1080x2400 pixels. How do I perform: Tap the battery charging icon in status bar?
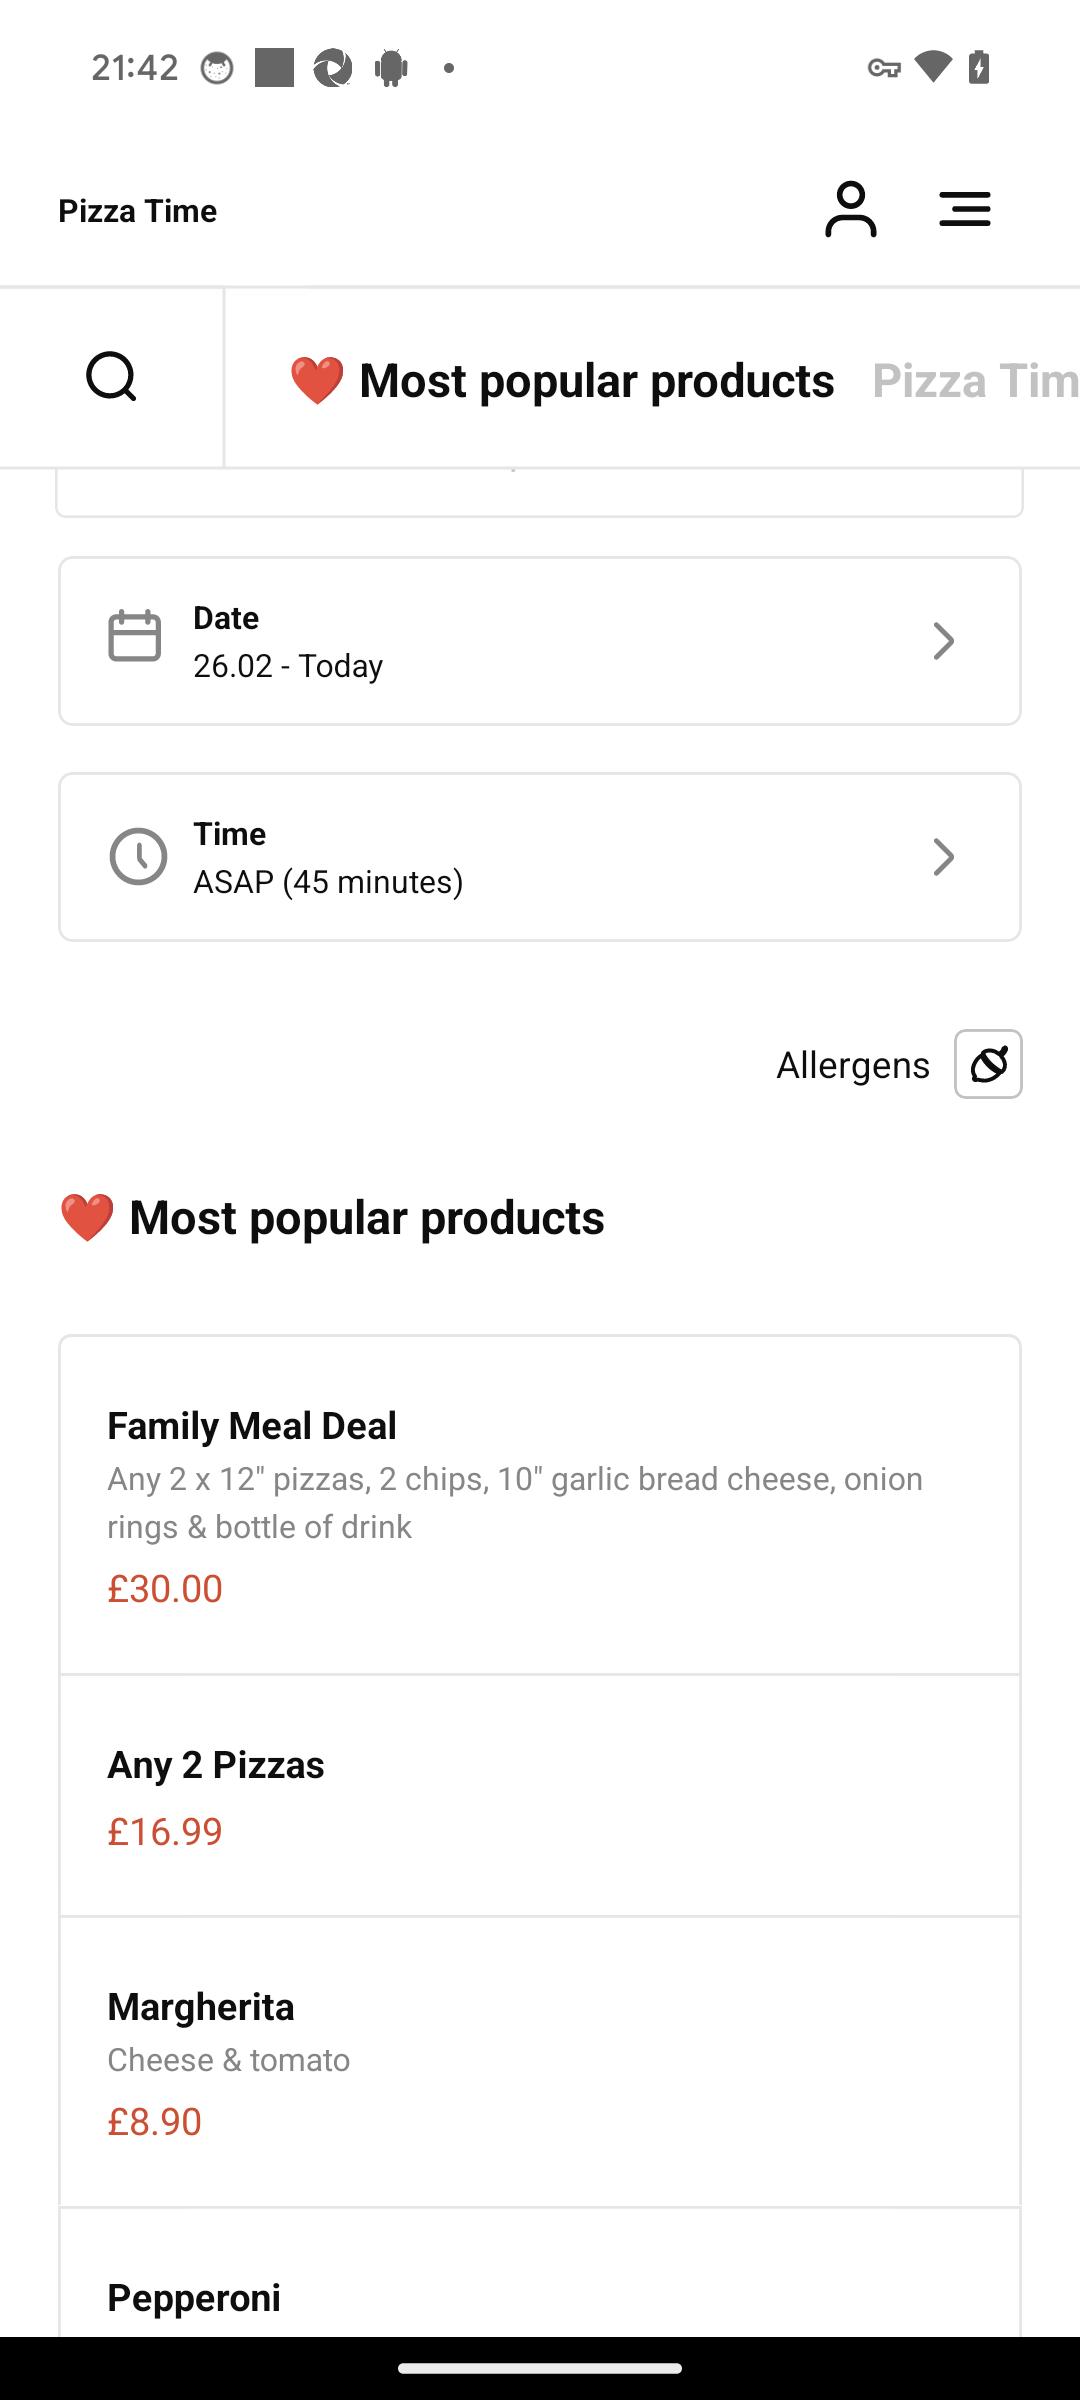point(979,67)
